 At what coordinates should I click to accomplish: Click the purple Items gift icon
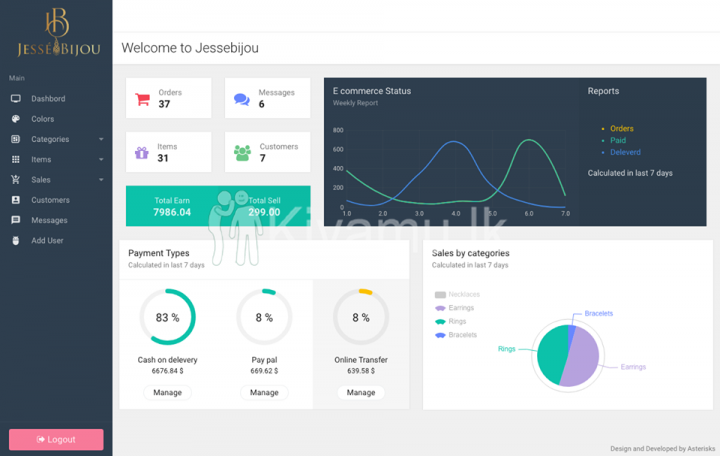point(142,153)
